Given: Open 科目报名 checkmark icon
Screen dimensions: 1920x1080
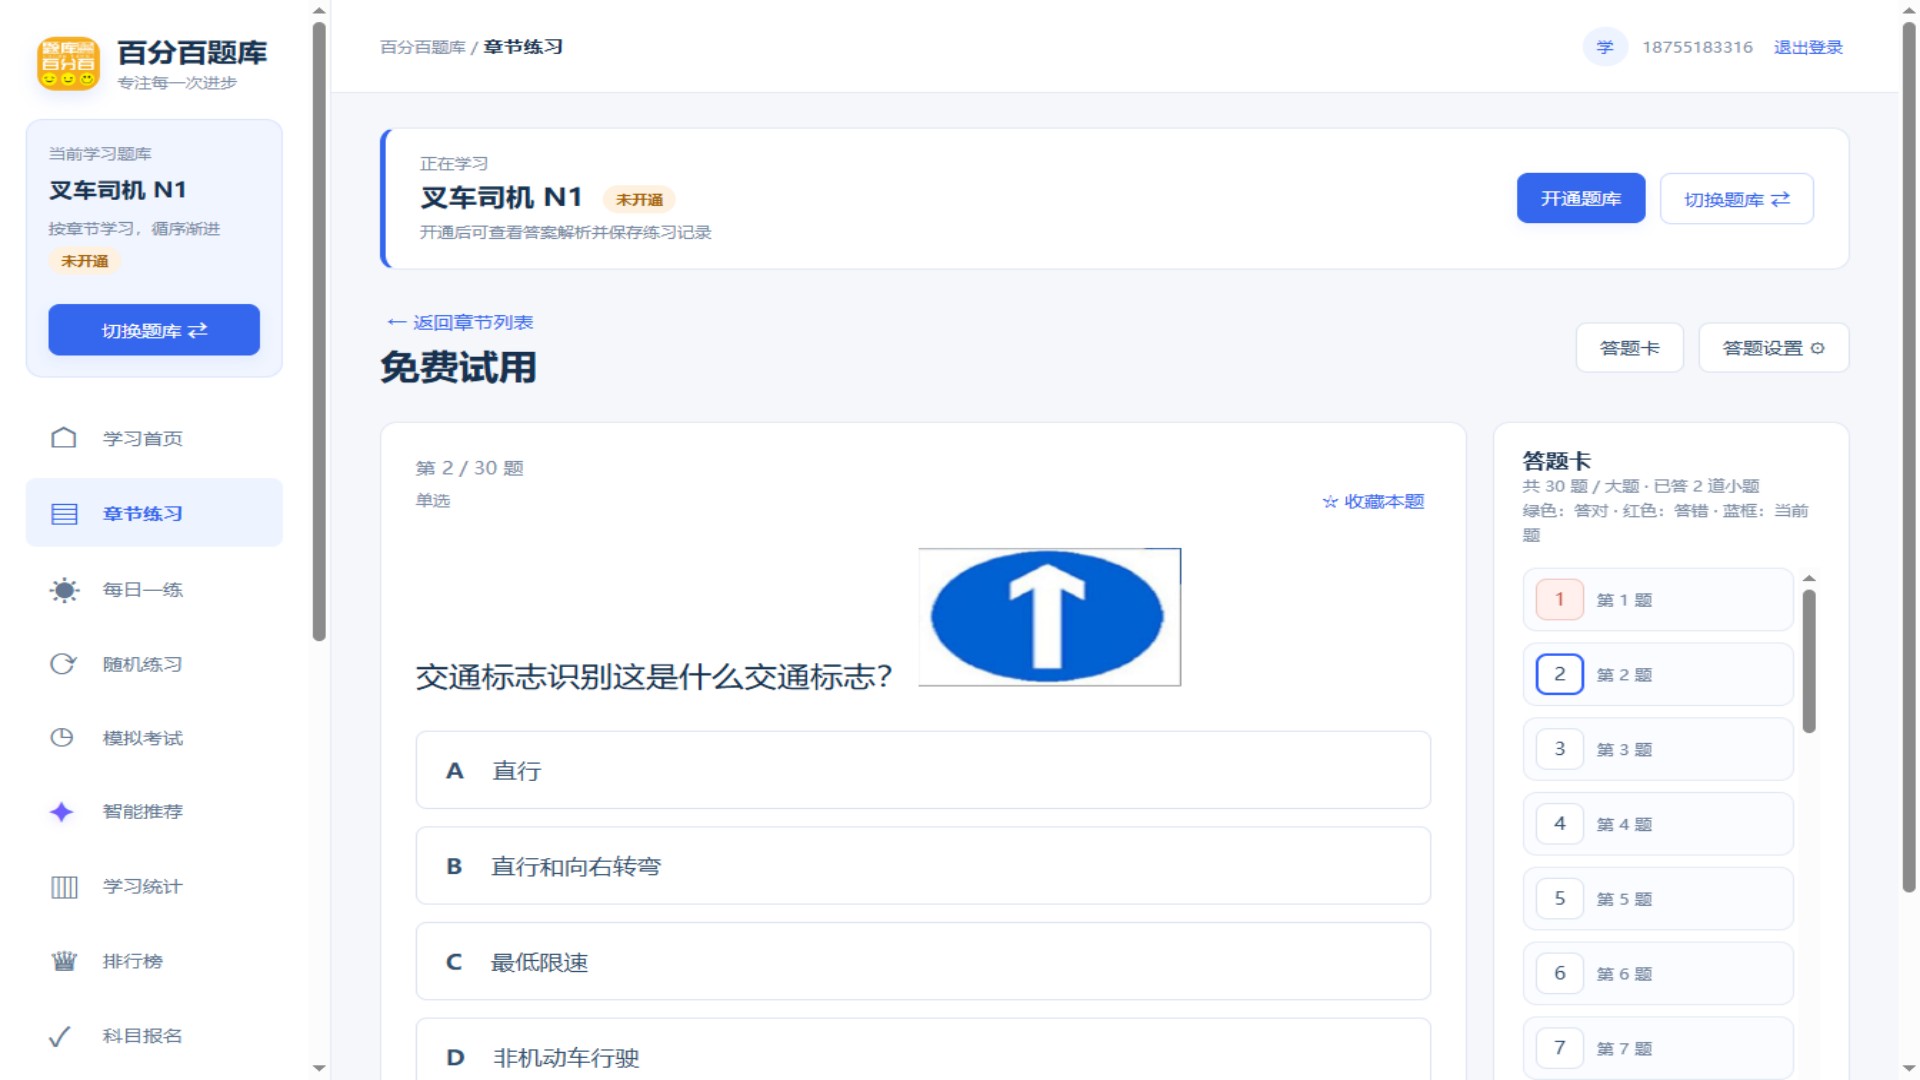Looking at the screenshot, I should [x=60, y=1036].
